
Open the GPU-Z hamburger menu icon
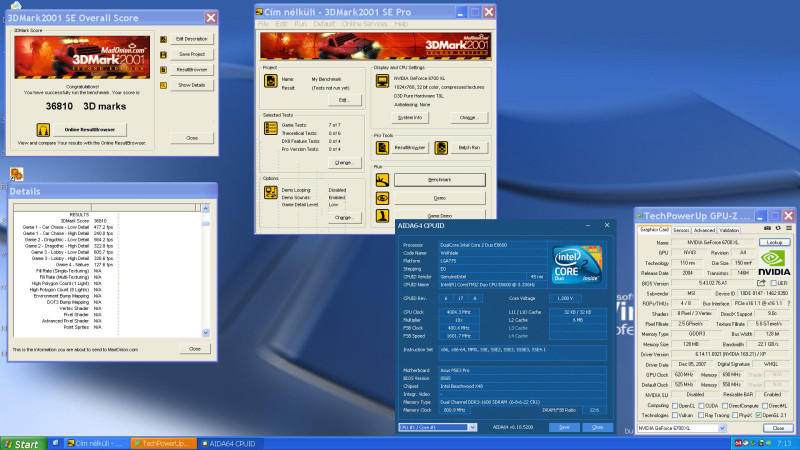789,229
